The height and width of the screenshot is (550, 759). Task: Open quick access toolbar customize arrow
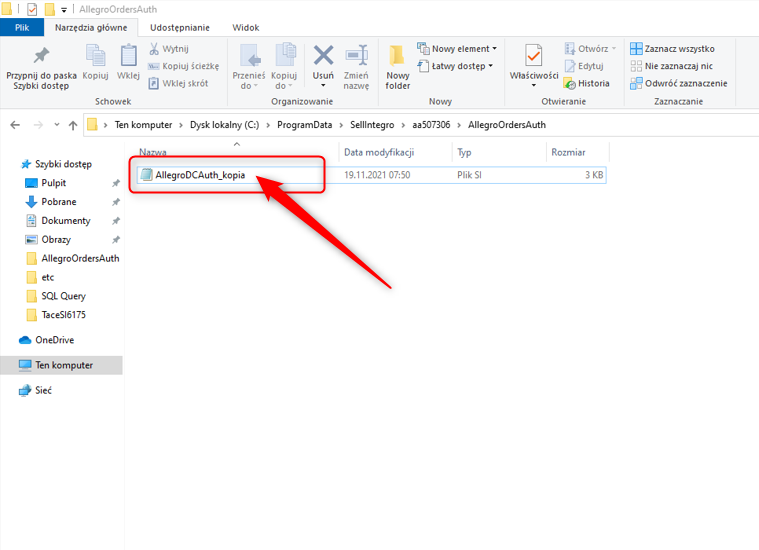pos(64,10)
